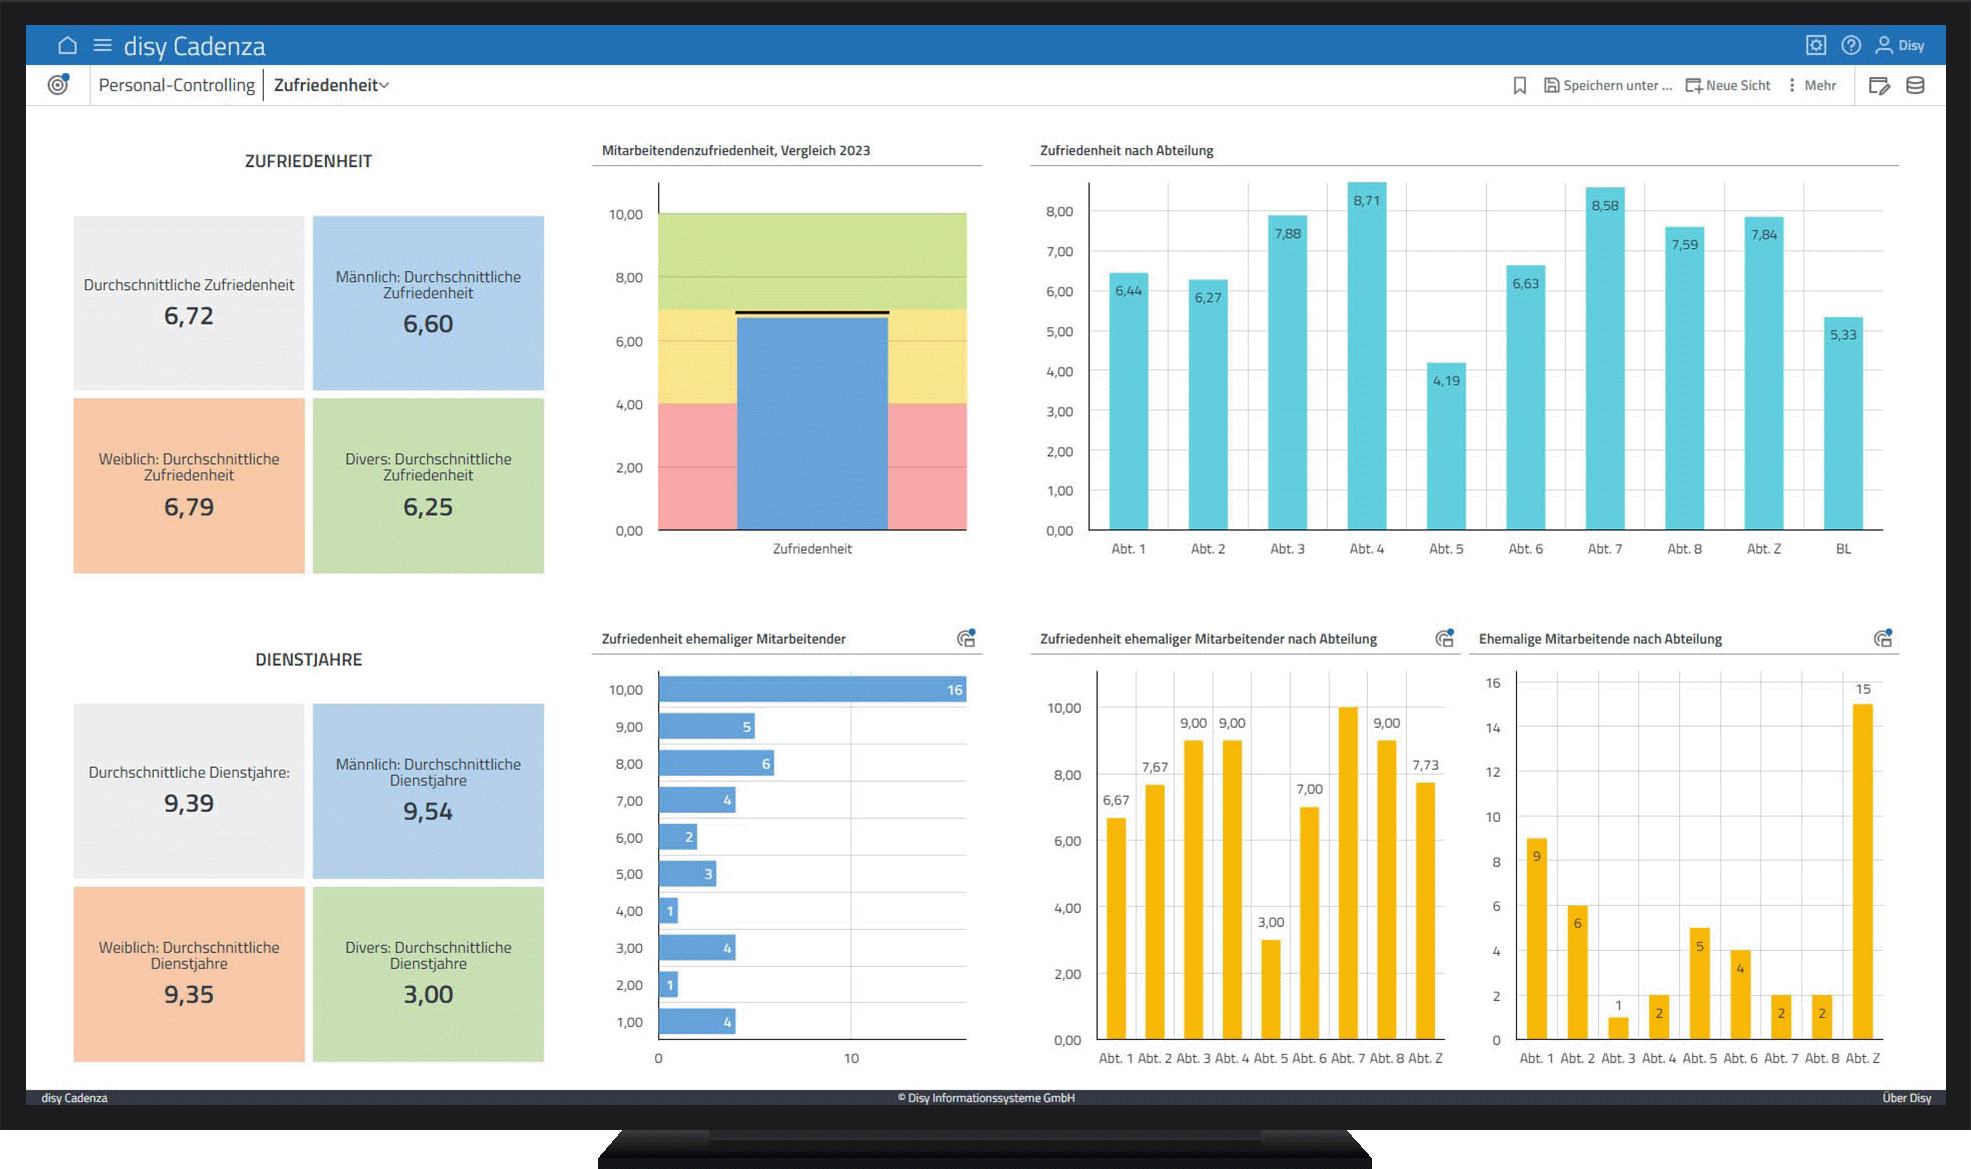Go to the Cadenza home page

(x=67, y=45)
